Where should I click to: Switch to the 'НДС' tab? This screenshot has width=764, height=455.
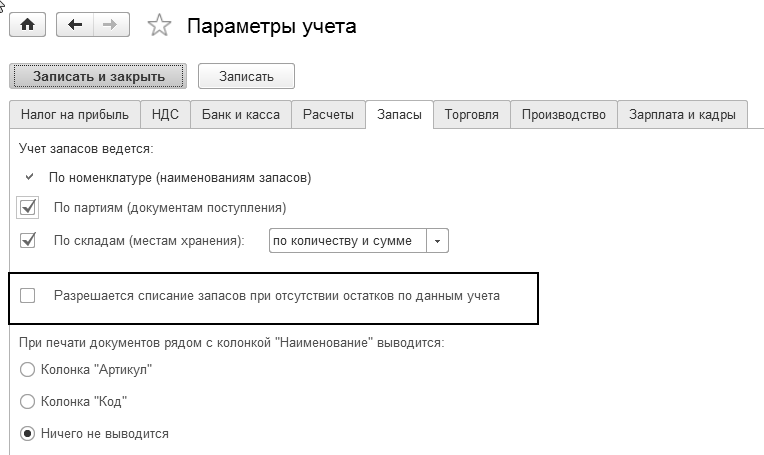[165, 115]
